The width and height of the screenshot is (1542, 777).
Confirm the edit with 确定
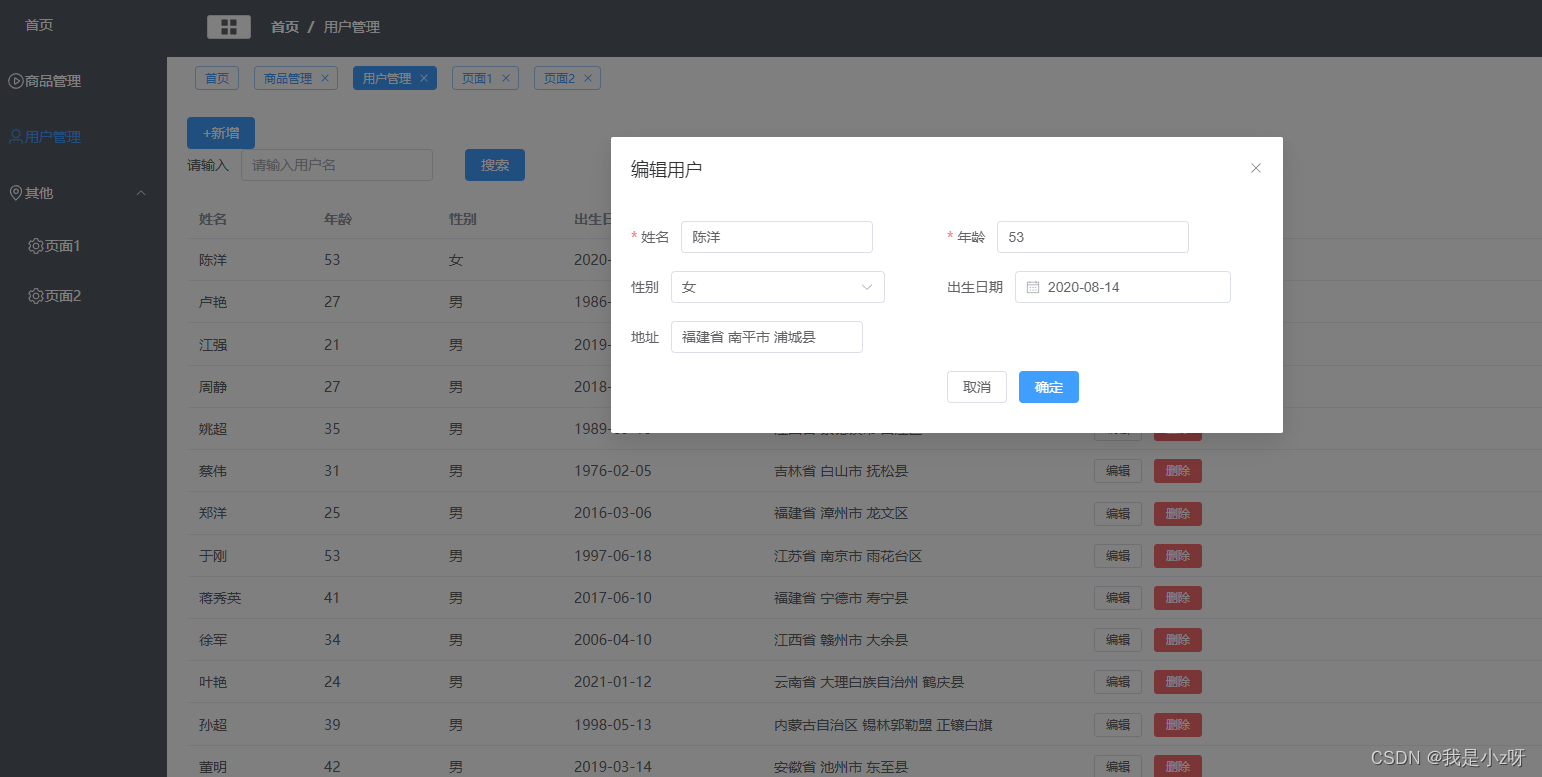[1049, 387]
